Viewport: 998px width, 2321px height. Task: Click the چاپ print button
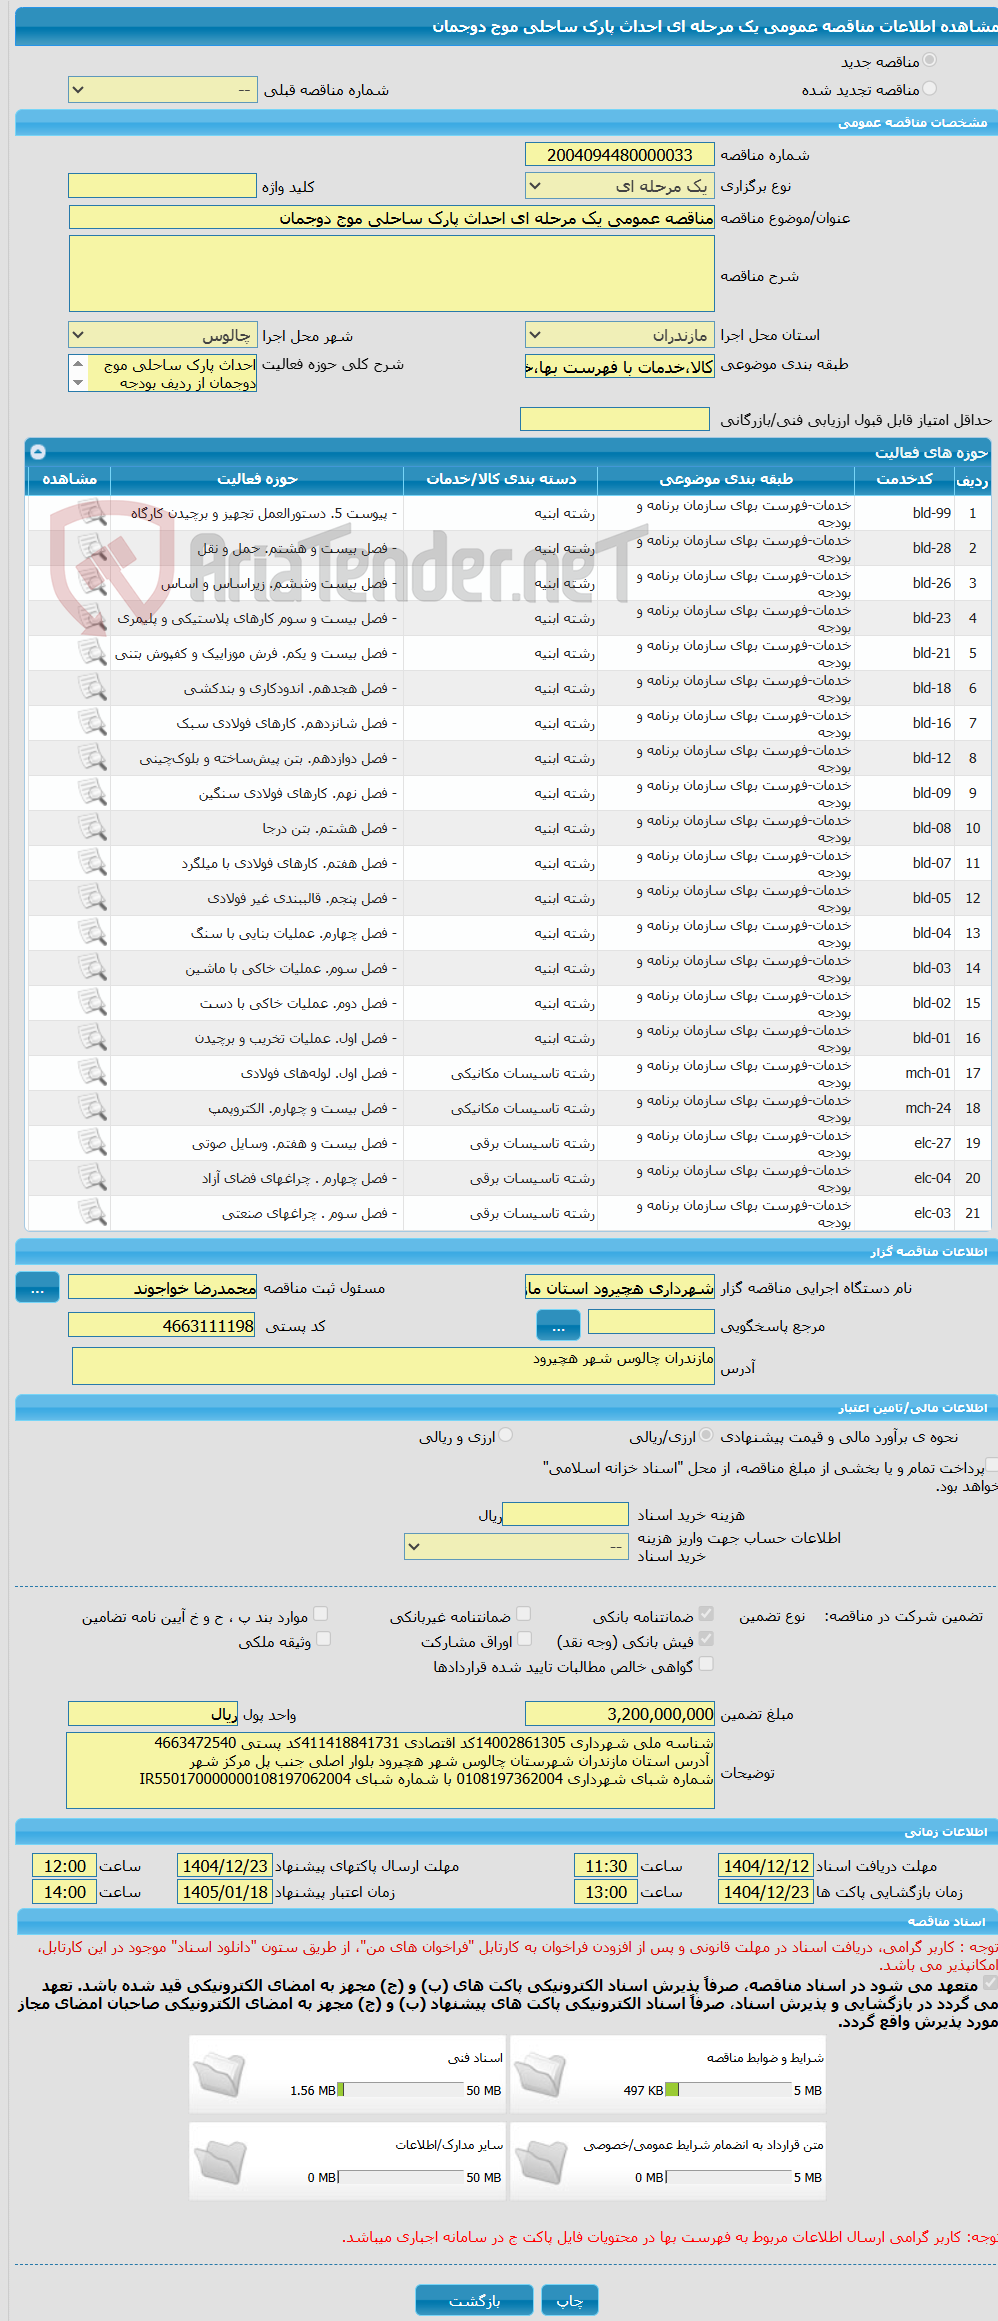point(570,2300)
